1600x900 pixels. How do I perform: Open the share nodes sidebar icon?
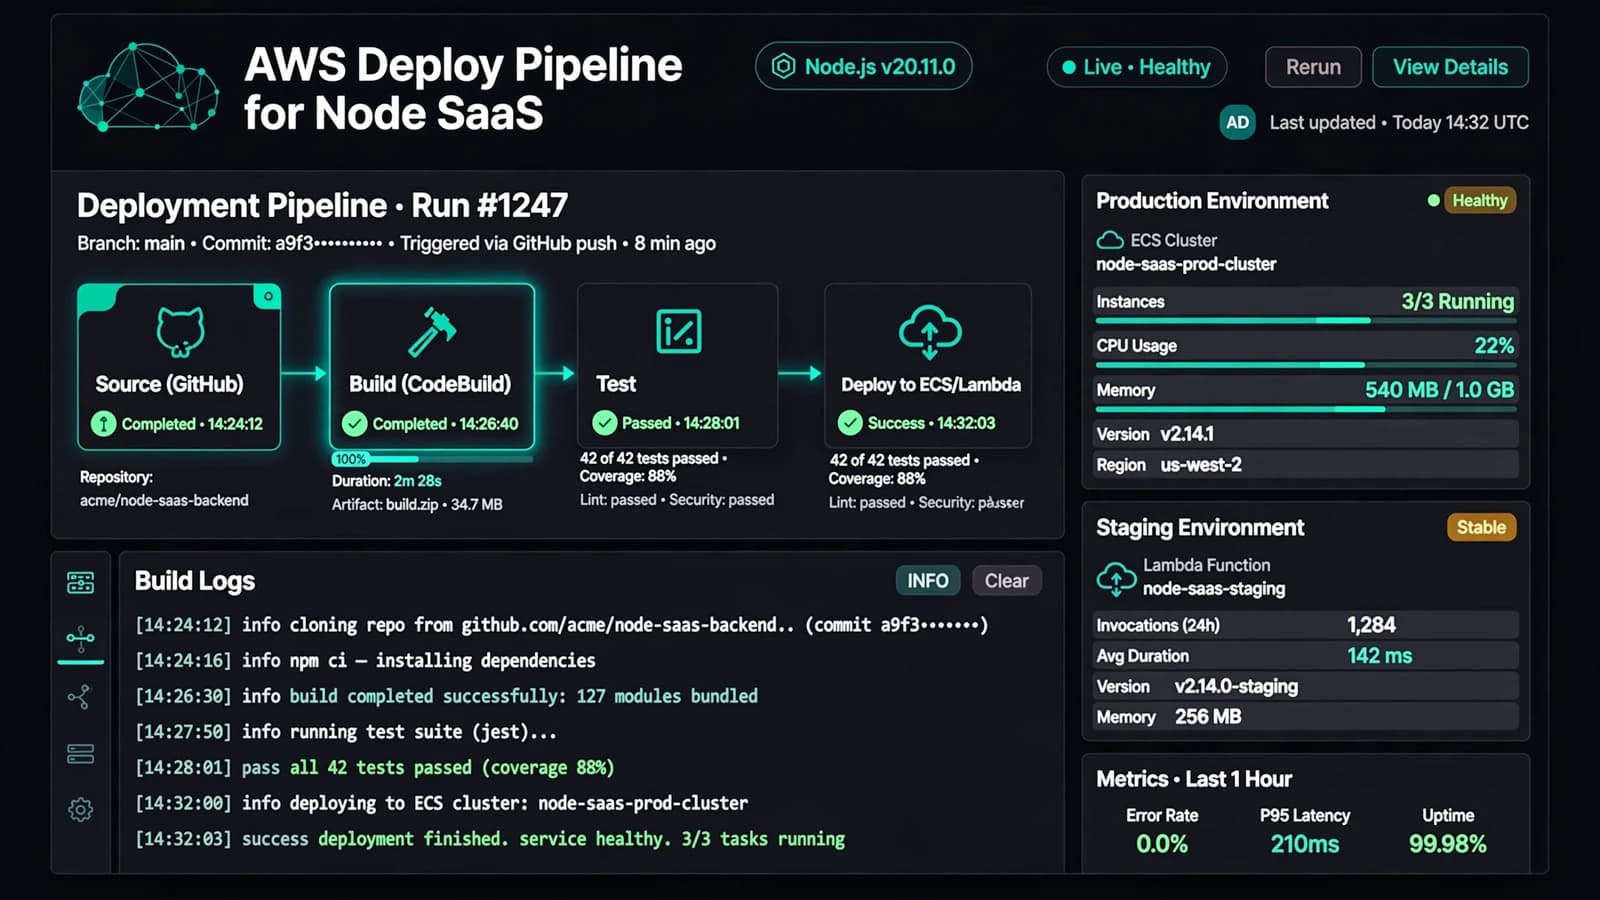pos(79,697)
